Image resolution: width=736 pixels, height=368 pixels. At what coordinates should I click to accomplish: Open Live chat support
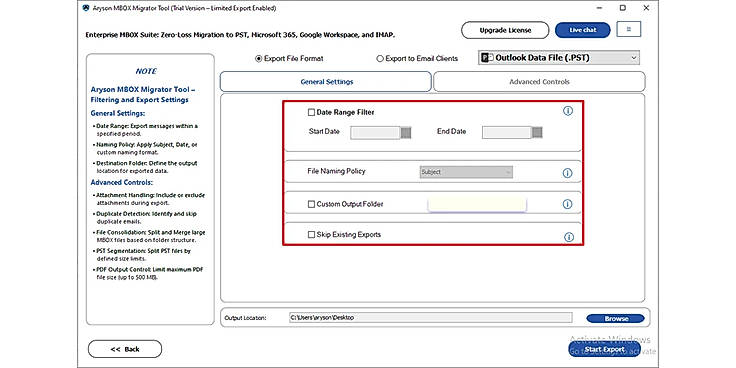point(583,30)
